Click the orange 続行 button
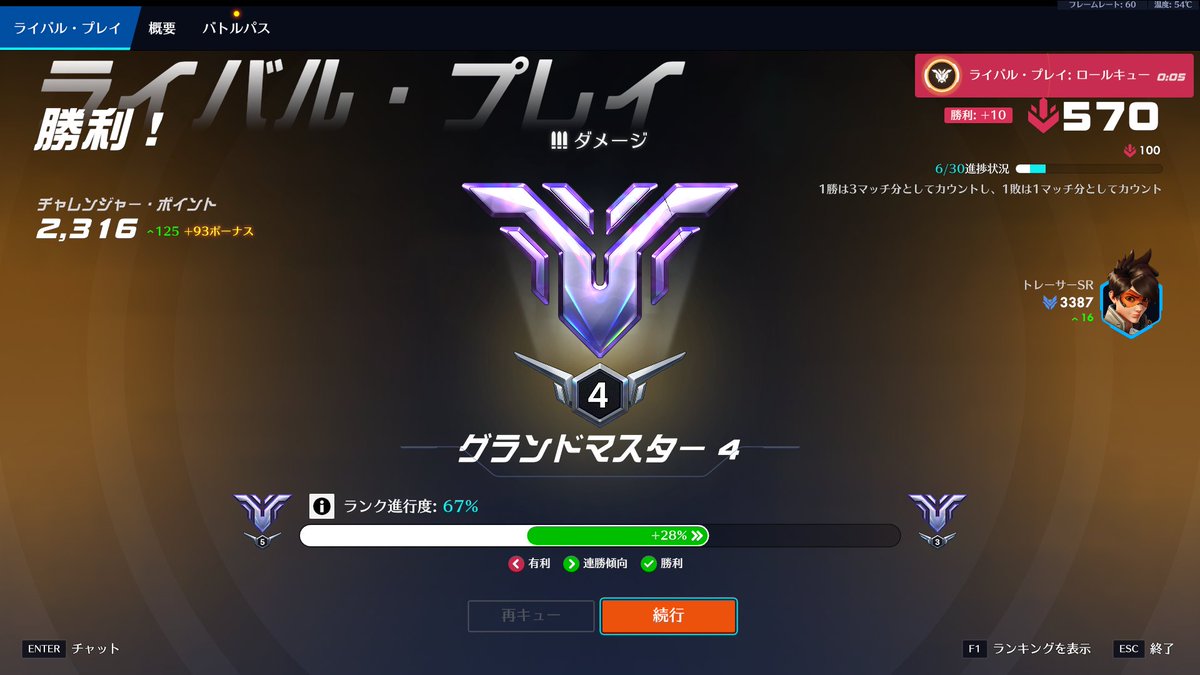 [668, 616]
